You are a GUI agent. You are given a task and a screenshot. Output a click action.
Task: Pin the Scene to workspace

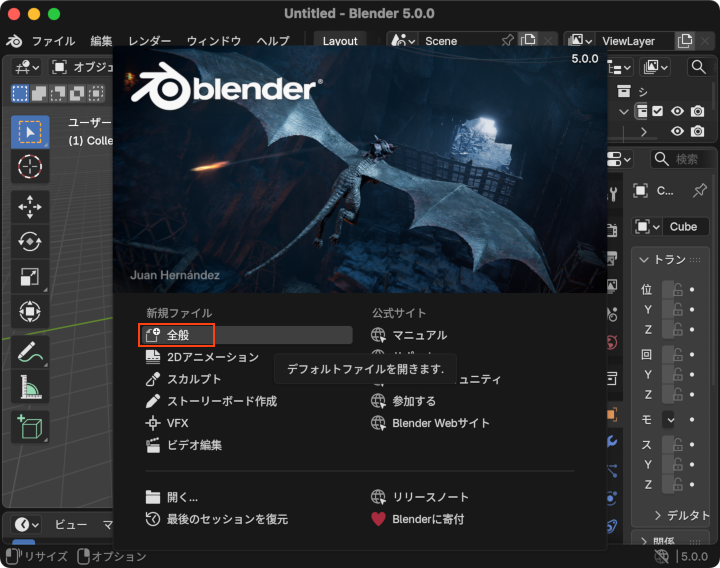click(x=507, y=41)
